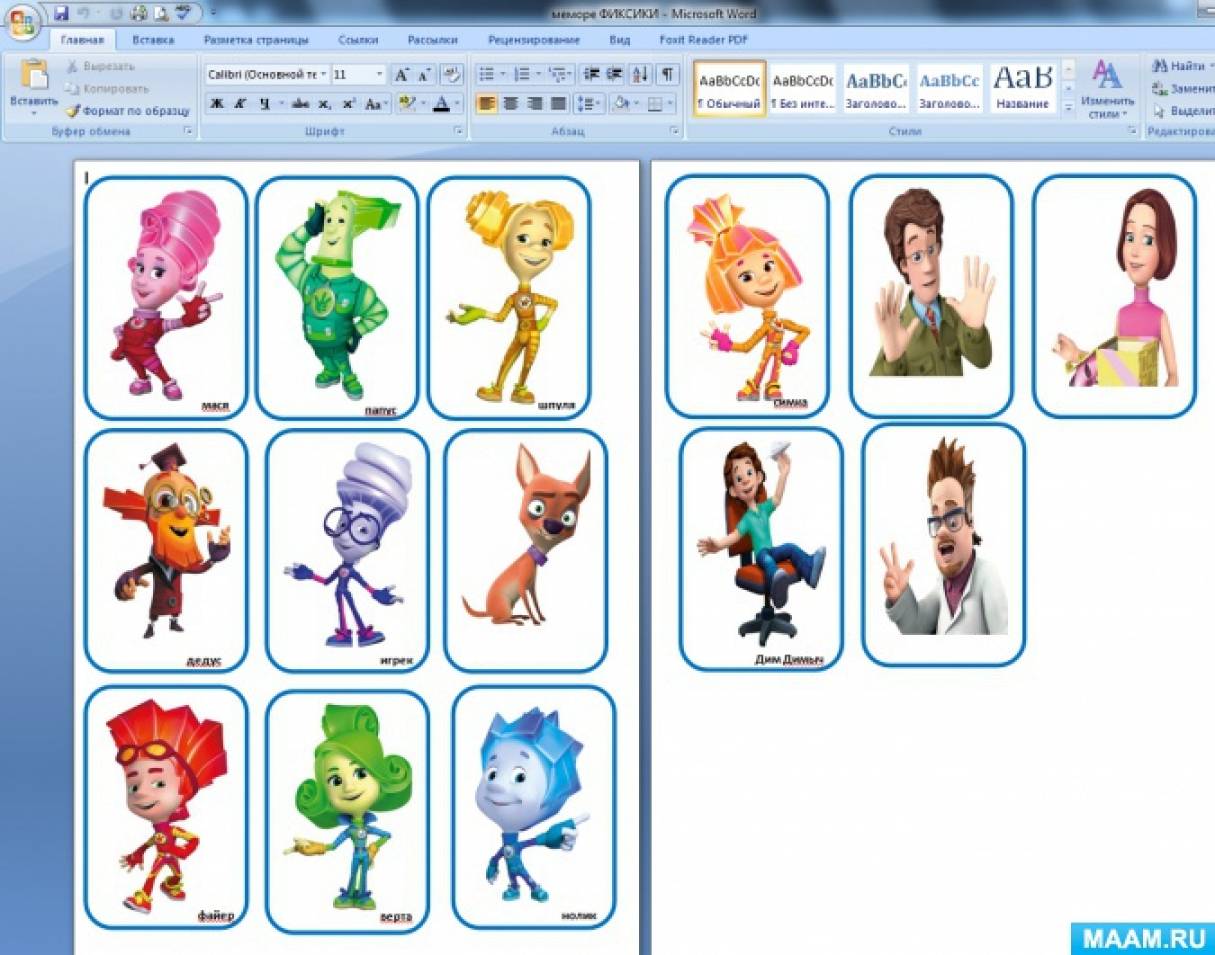Open the Foxit Reader PDF tab

(x=703, y=40)
